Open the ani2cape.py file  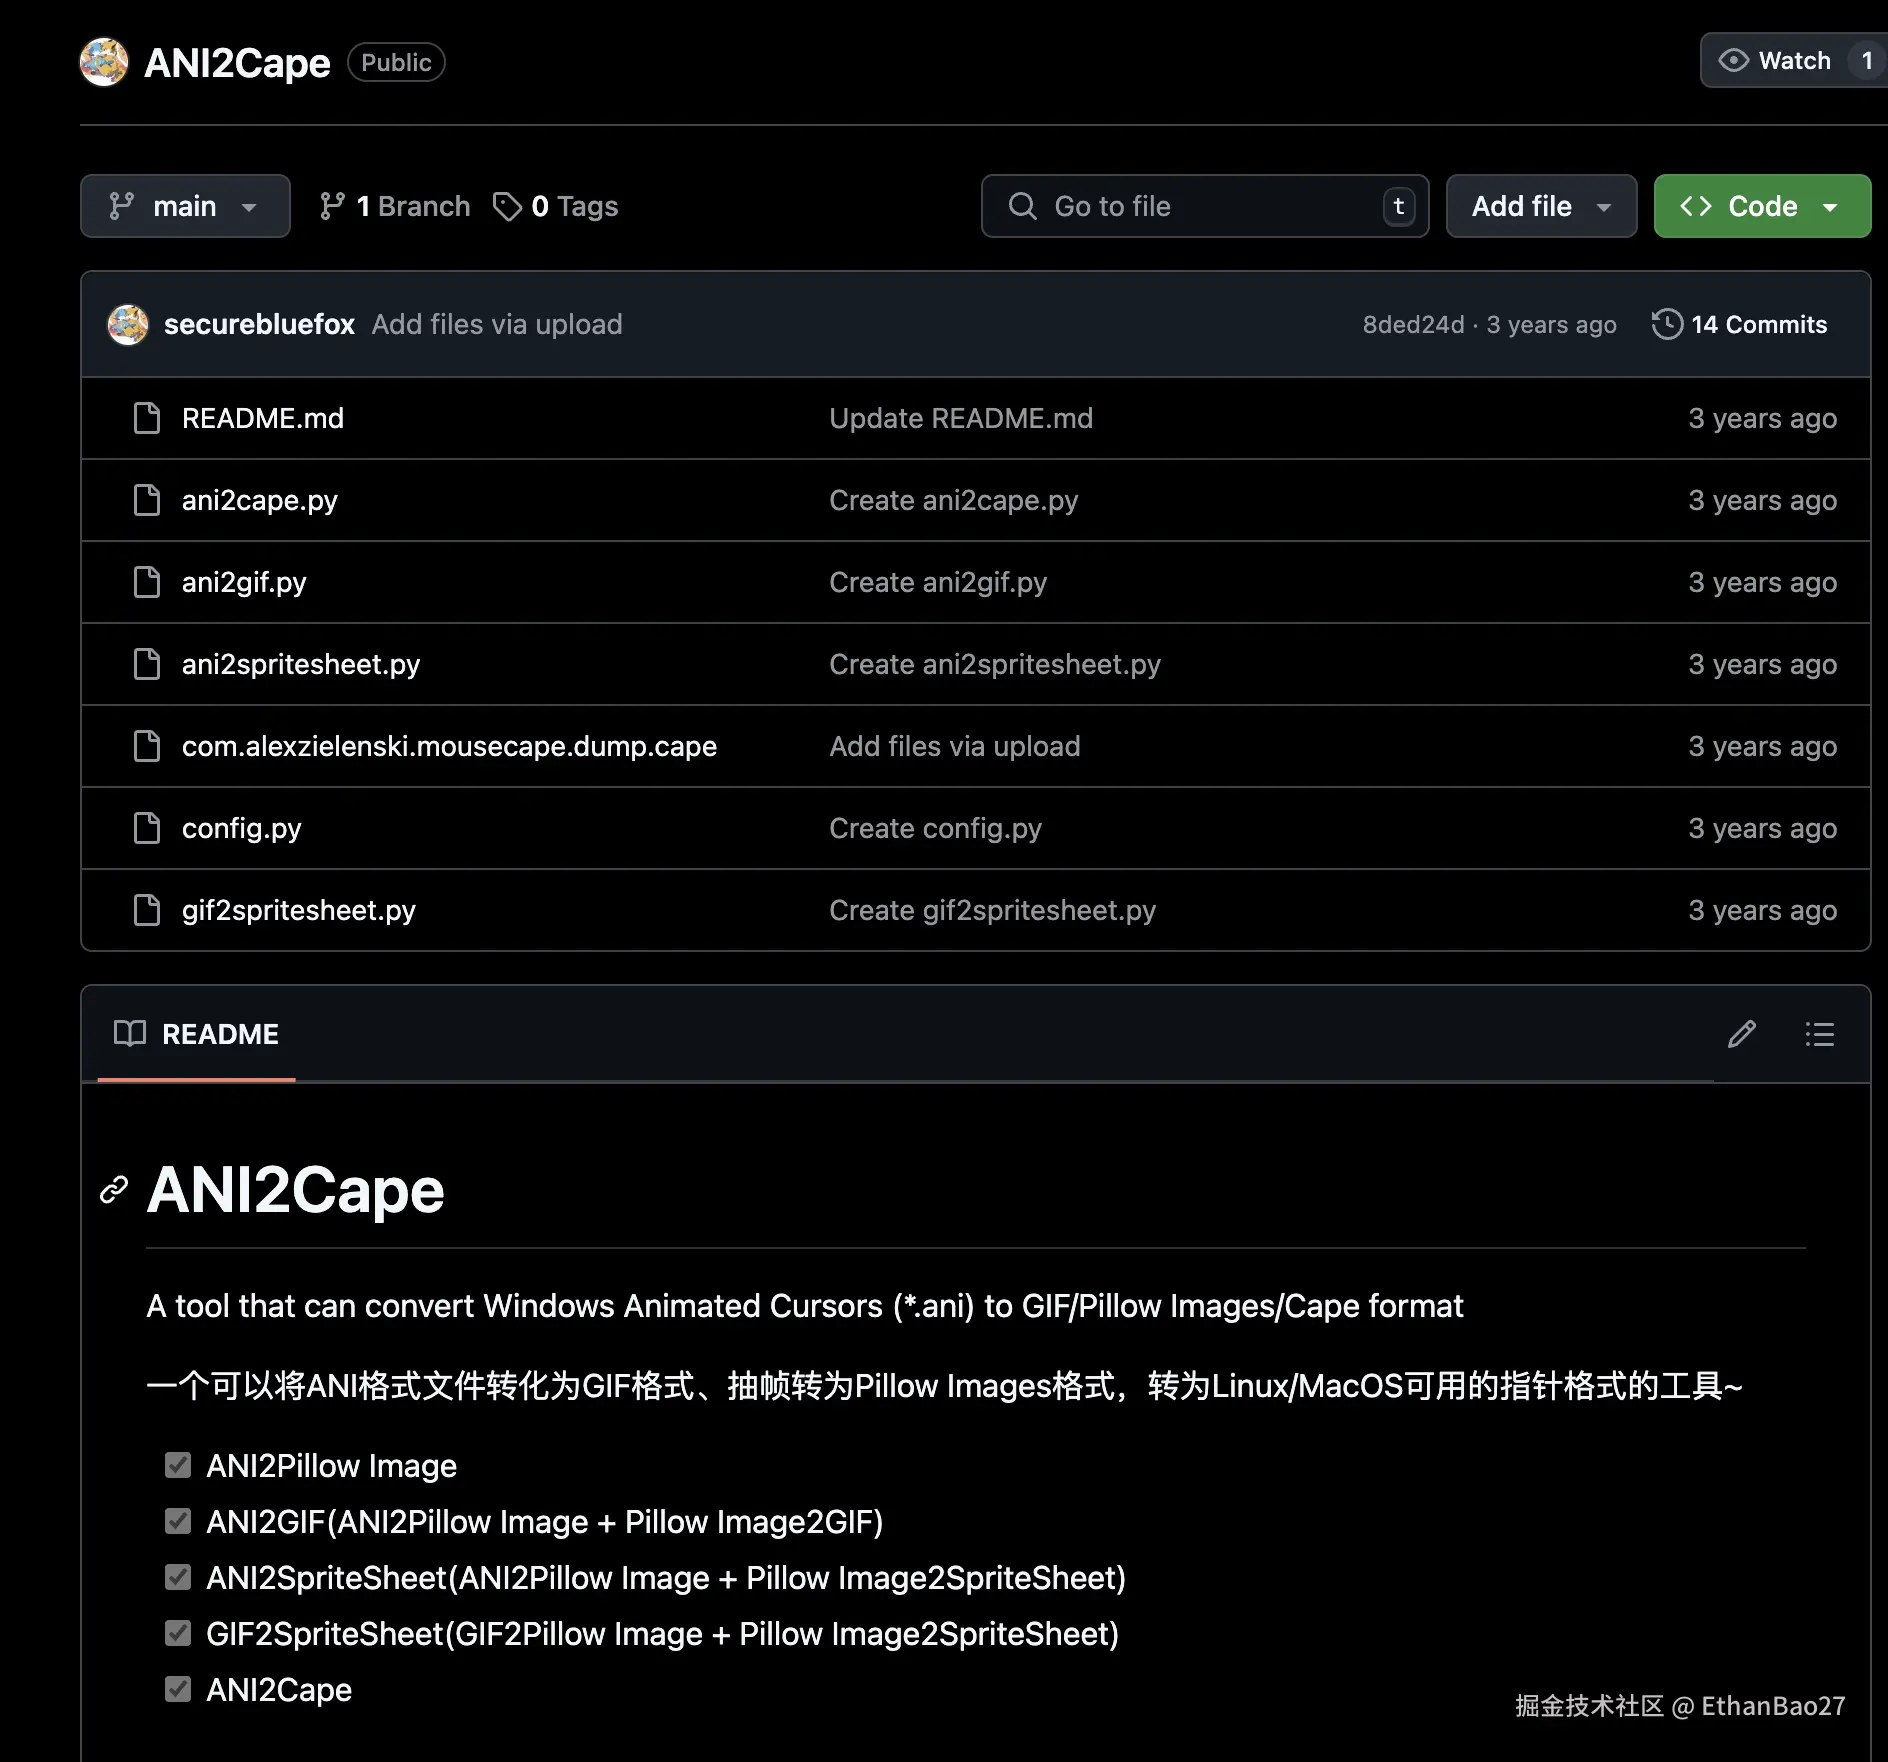tap(260, 500)
